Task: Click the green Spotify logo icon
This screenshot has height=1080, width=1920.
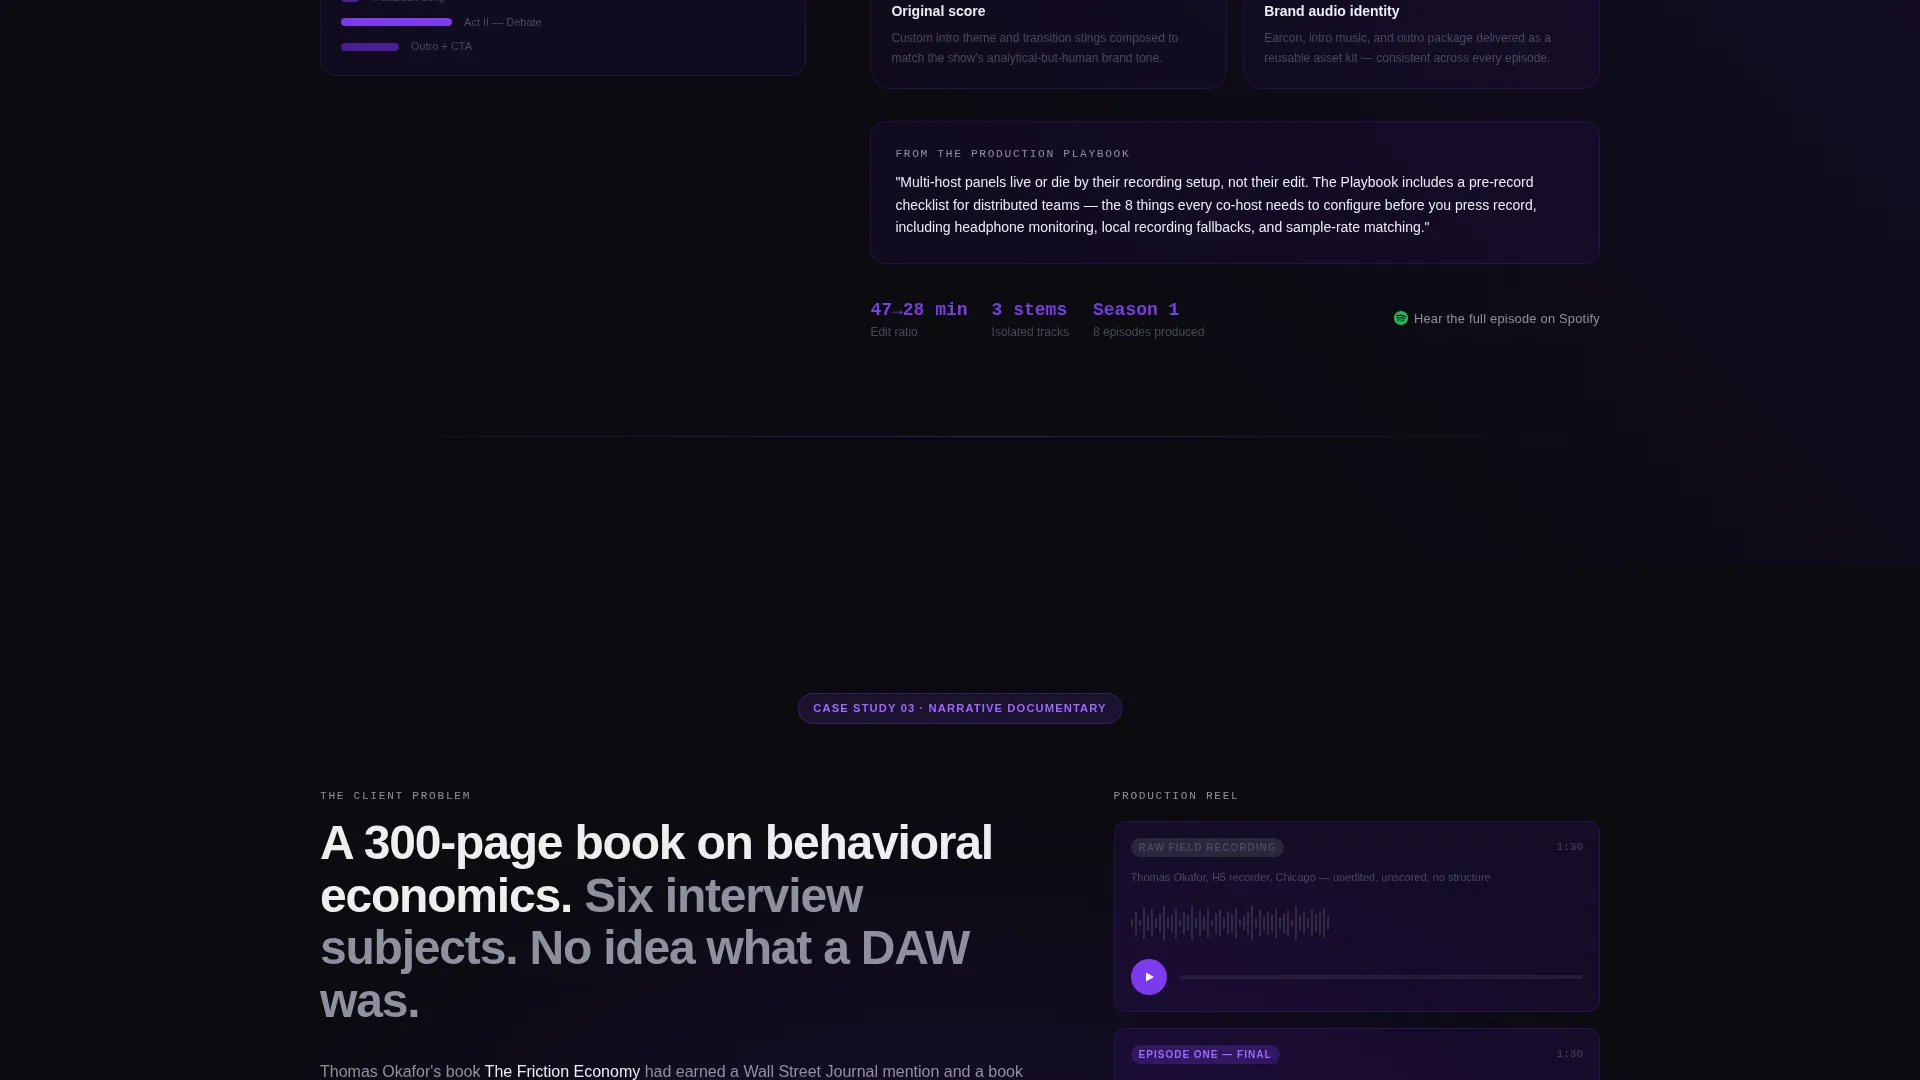Action: click(1400, 318)
